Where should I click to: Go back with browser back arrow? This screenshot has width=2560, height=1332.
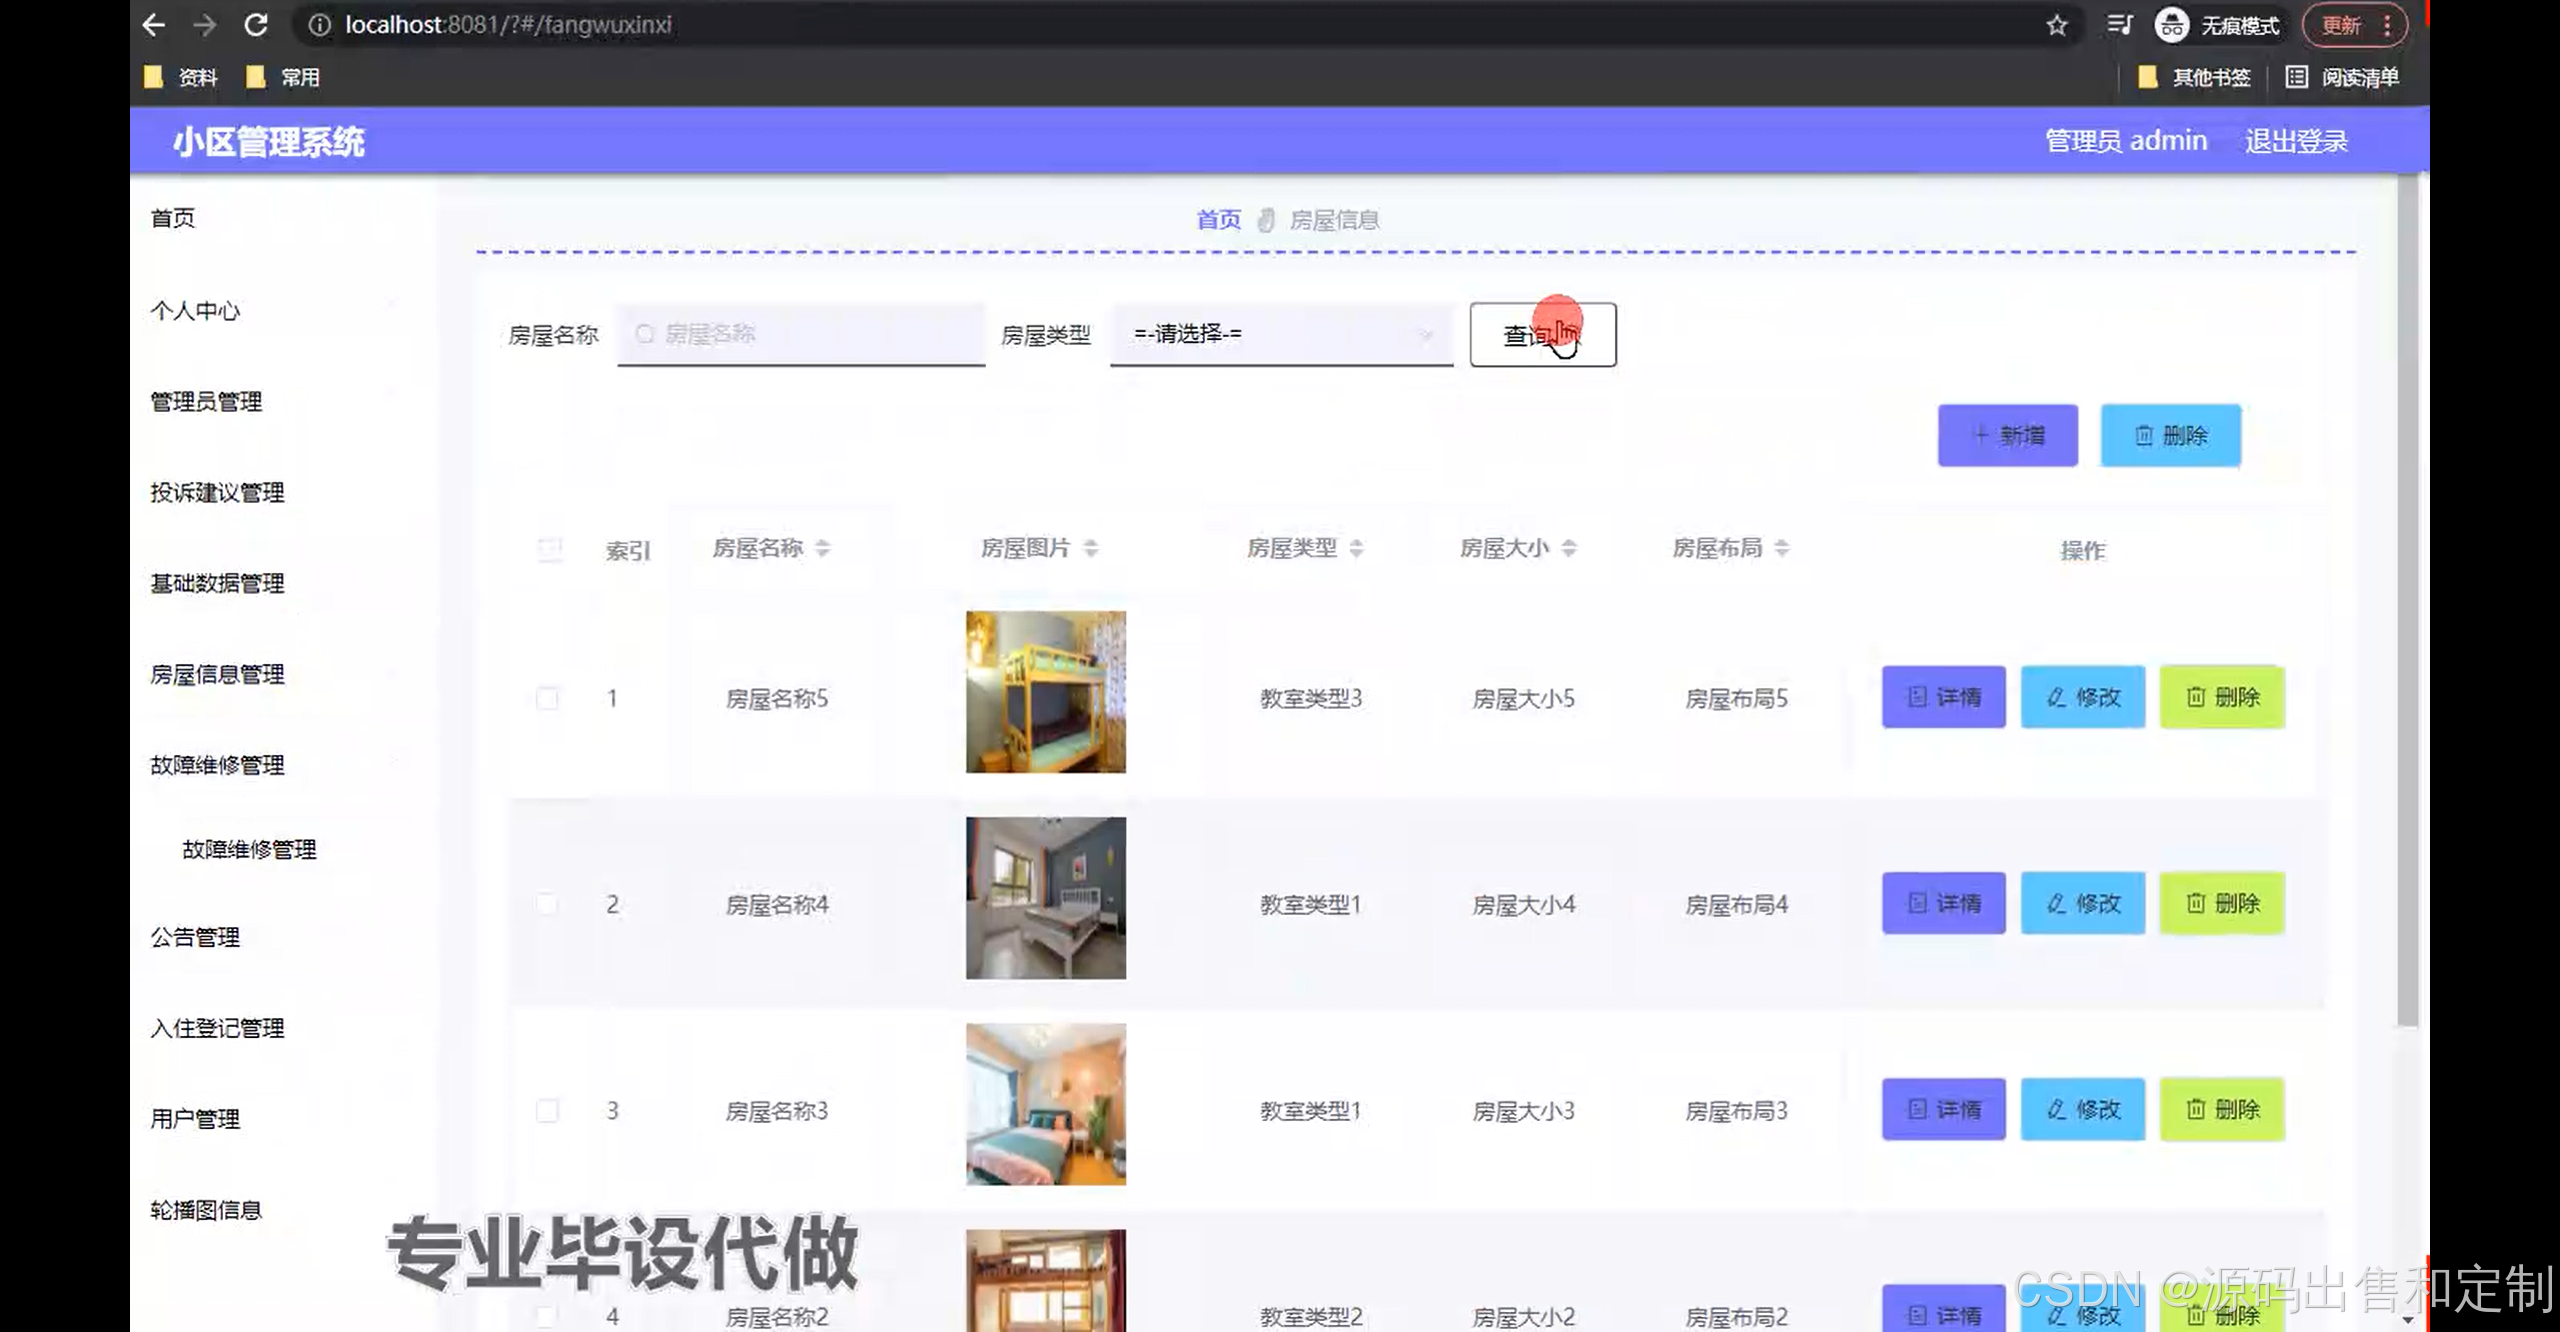tap(153, 25)
